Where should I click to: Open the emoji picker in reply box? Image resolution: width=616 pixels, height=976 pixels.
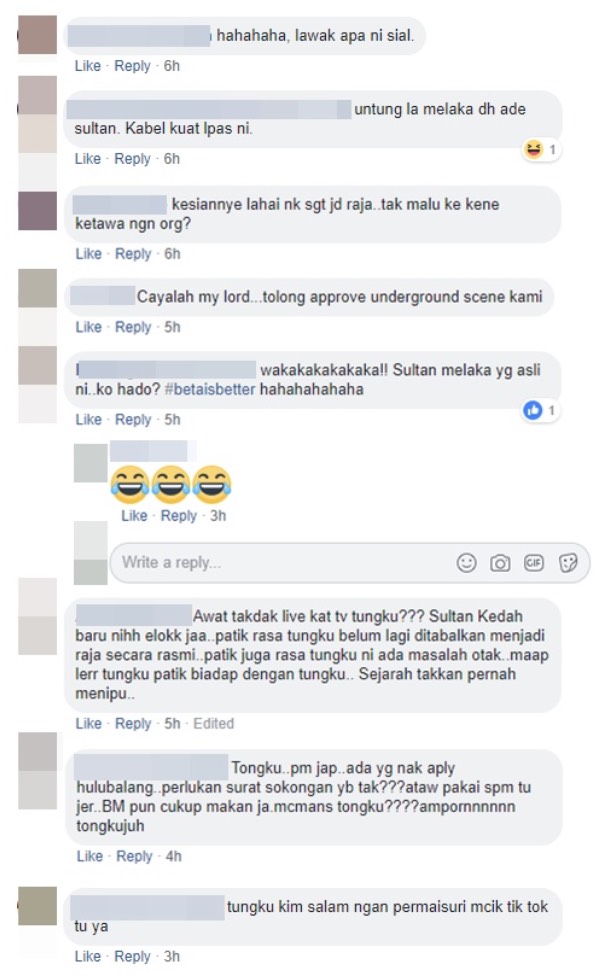(x=466, y=563)
